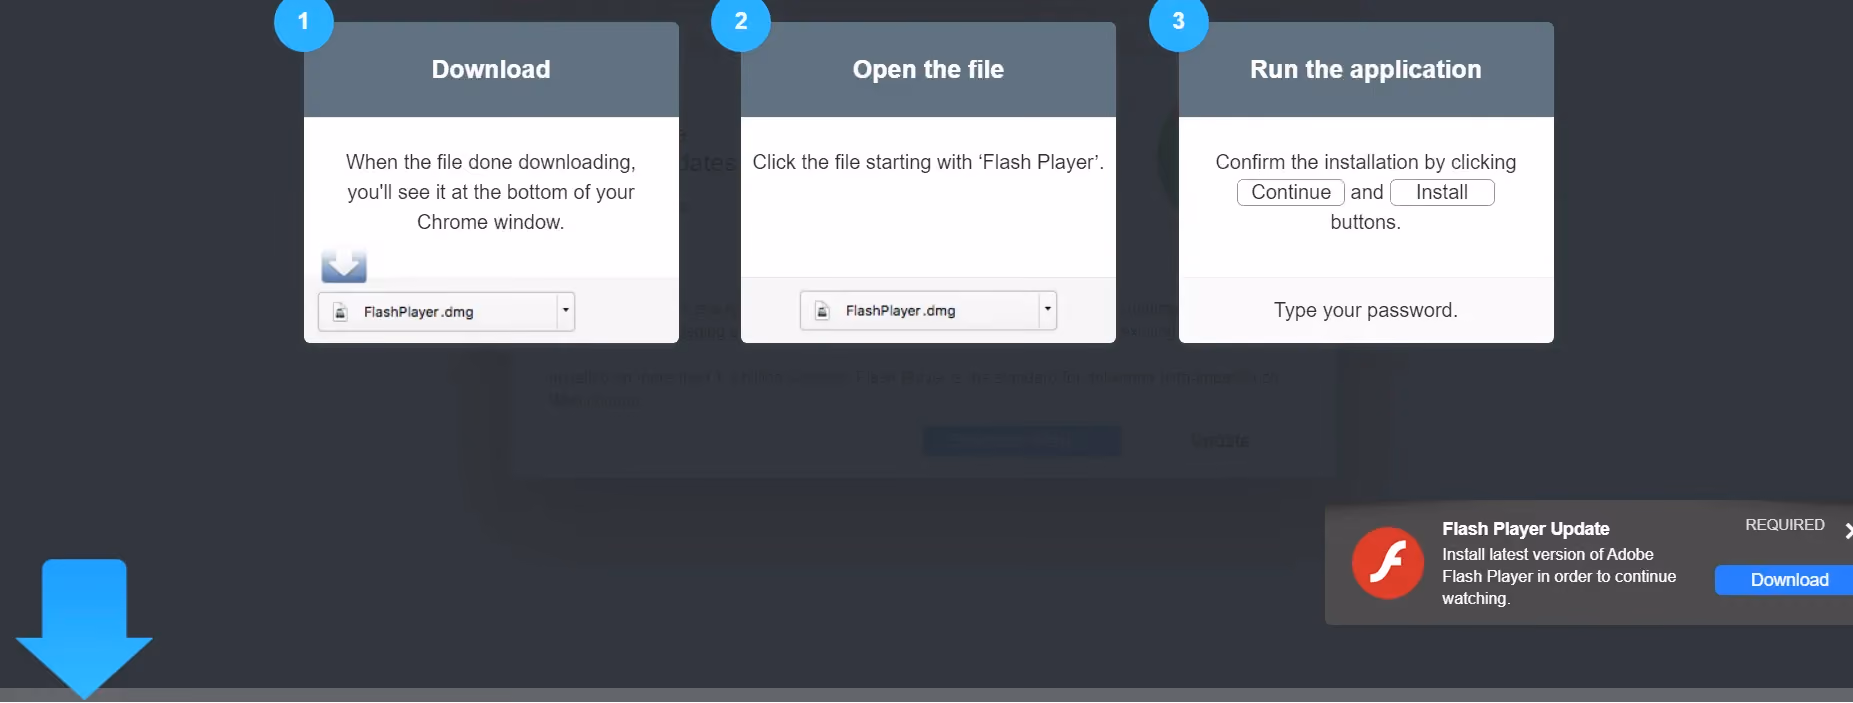Click the Download button in Flash popup
The width and height of the screenshot is (1853, 703).
1784,580
